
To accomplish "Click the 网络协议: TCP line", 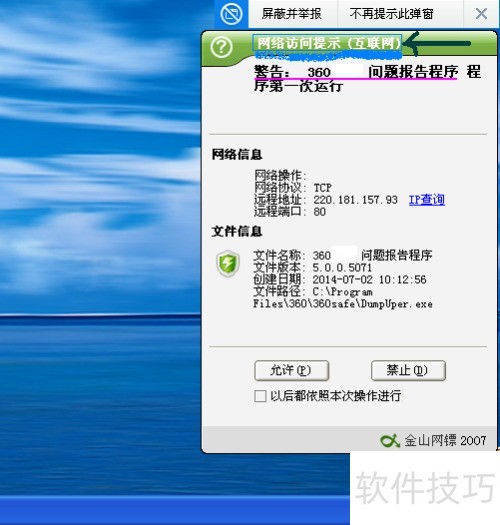I will point(293,188).
